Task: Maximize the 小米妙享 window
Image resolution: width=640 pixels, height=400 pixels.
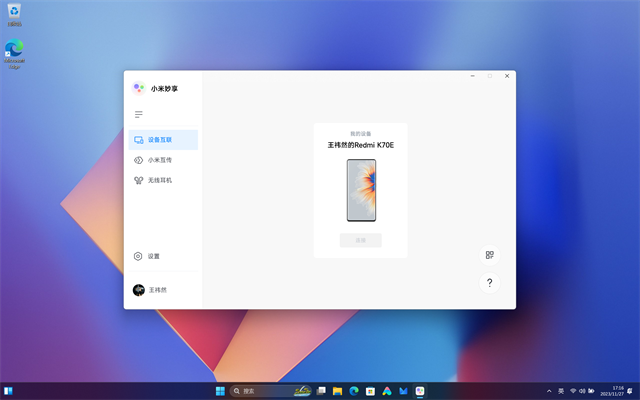Action: [x=490, y=76]
